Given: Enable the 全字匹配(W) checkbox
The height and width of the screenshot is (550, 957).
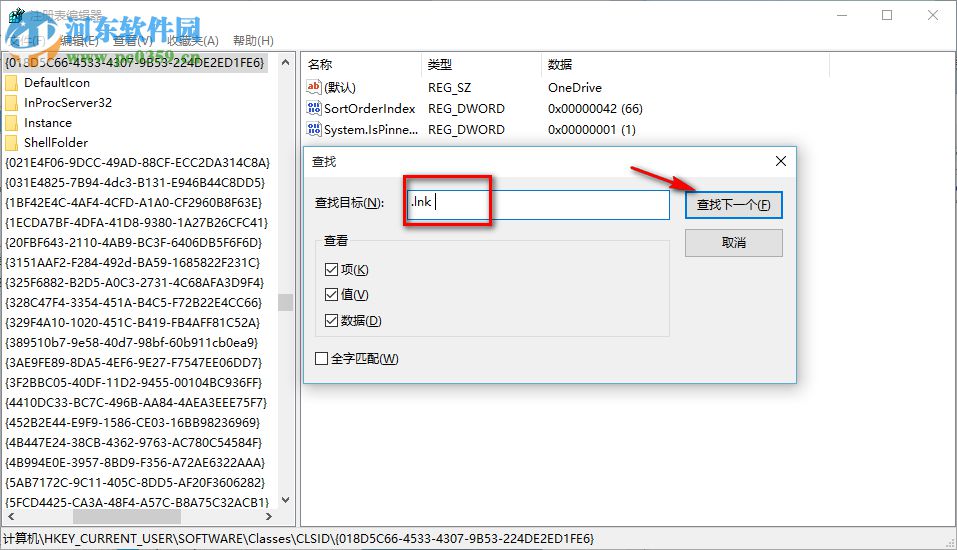Looking at the screenshot, I should [x=322, y=359].
